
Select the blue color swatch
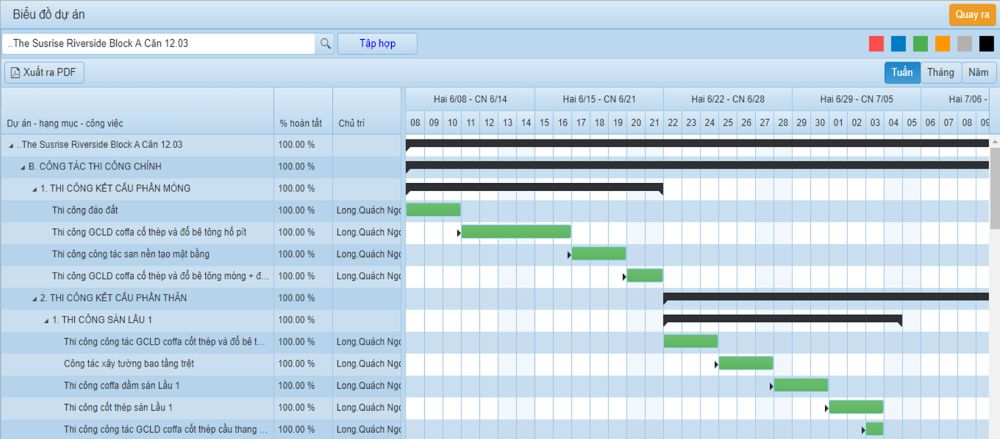tap(898, 44)
